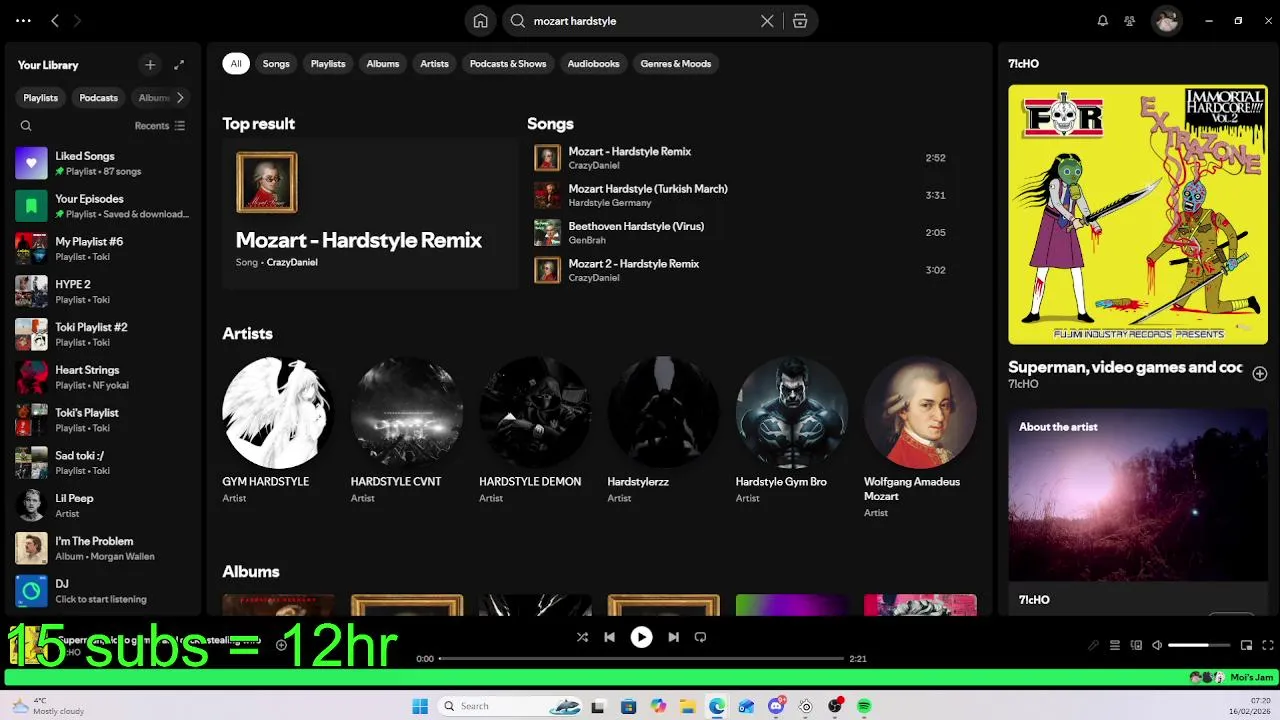
Task: Switch to the Audiobooks filter
Action: [x=593, y=64]
